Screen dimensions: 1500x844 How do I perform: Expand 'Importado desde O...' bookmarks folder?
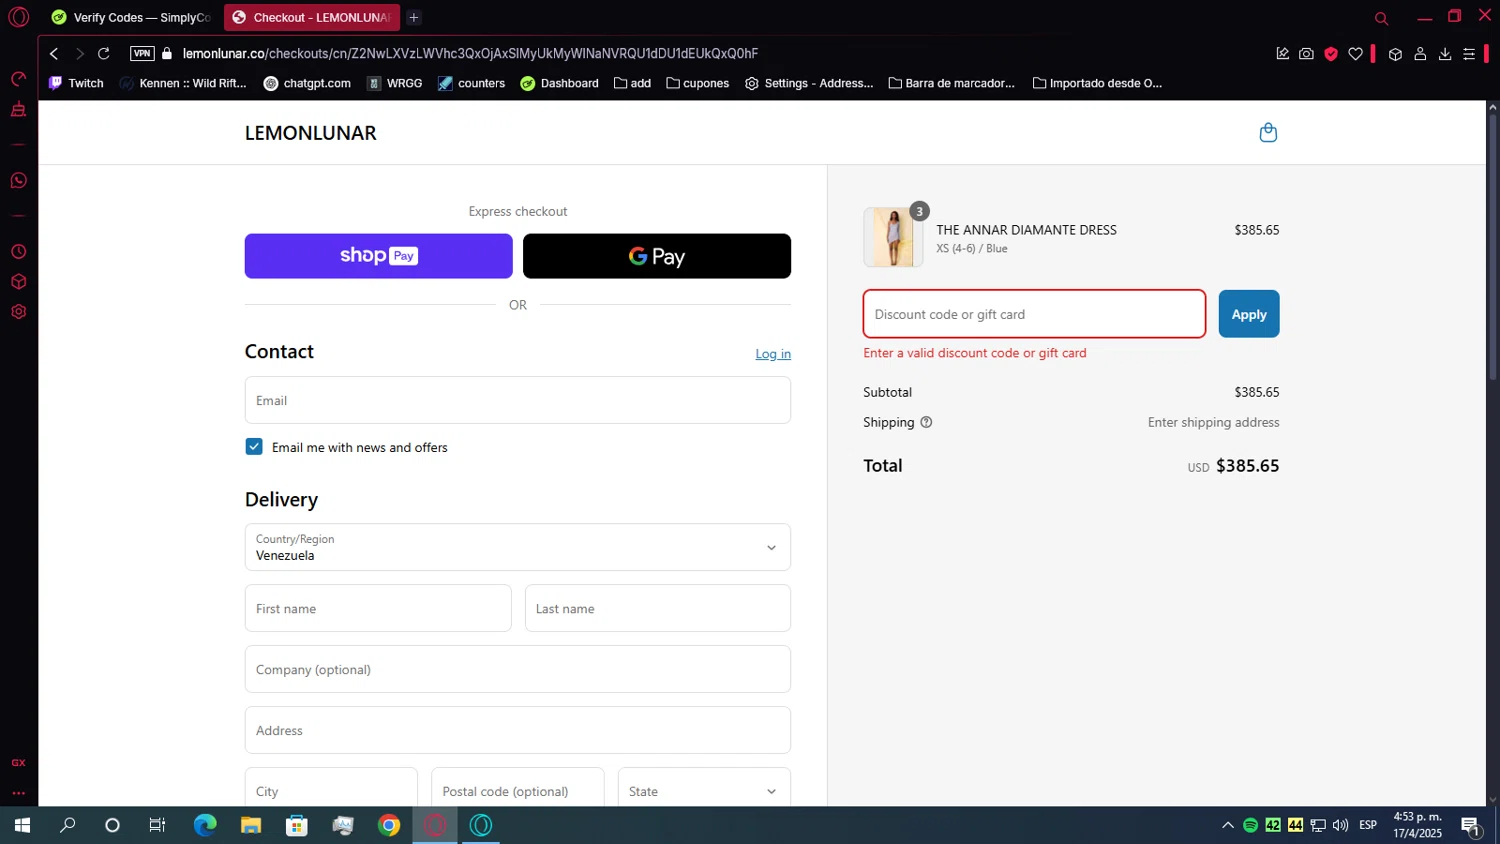click(1098, 83)
